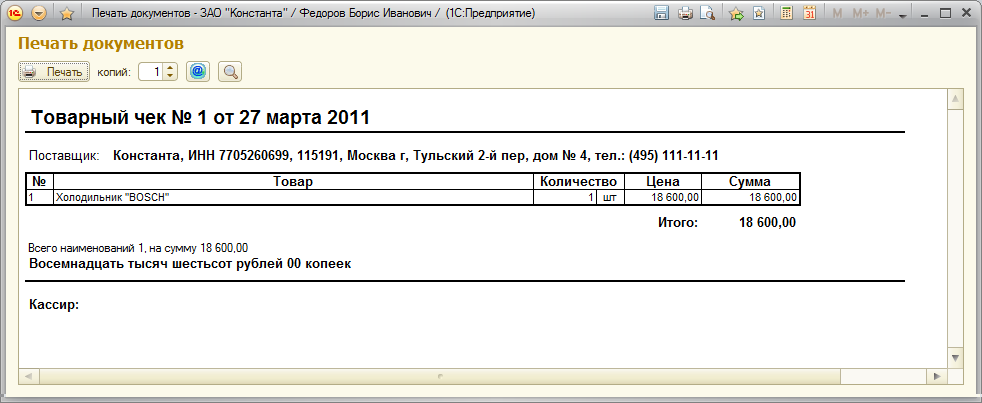Click the шт unit cell

pyautogui.click(x=610, y=197)
